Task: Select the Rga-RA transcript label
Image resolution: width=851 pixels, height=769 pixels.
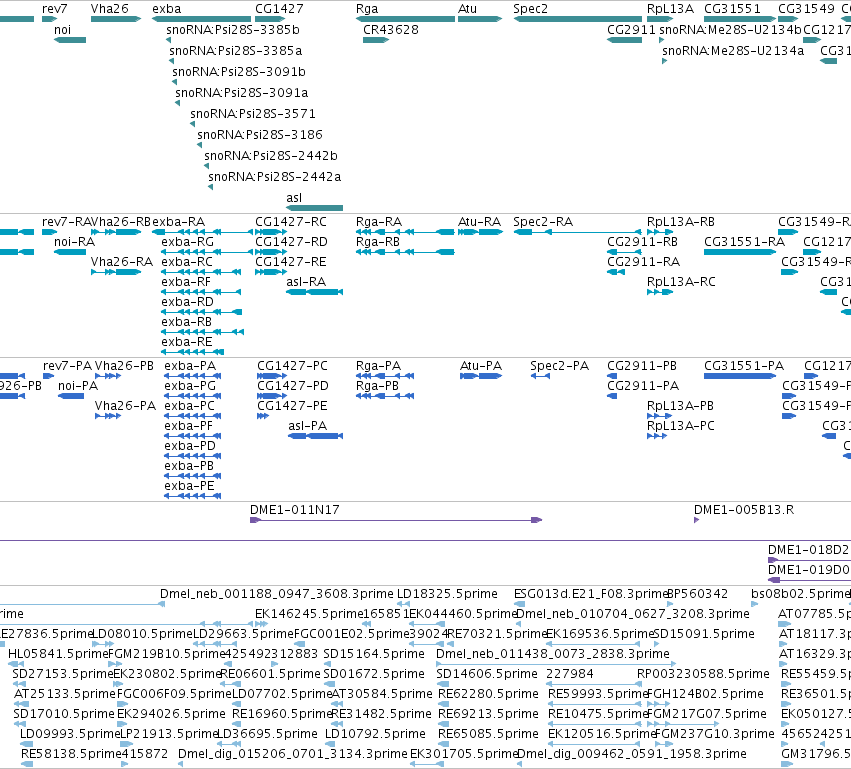Action: coord(379,222)
